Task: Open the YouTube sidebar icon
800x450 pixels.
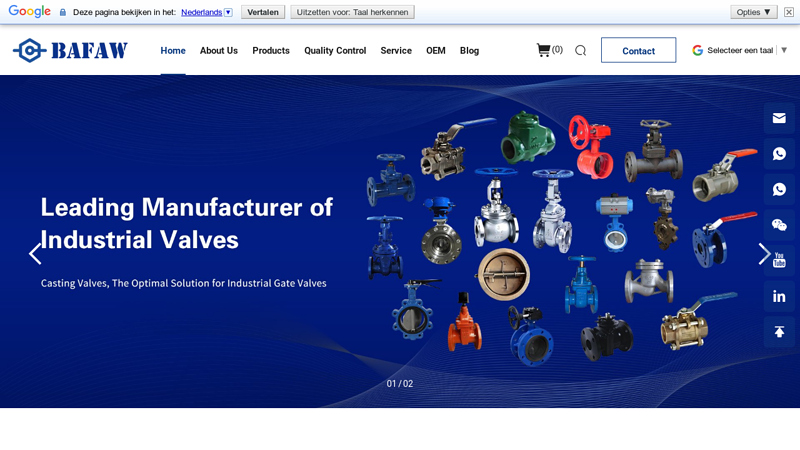Action: point(779,260)
